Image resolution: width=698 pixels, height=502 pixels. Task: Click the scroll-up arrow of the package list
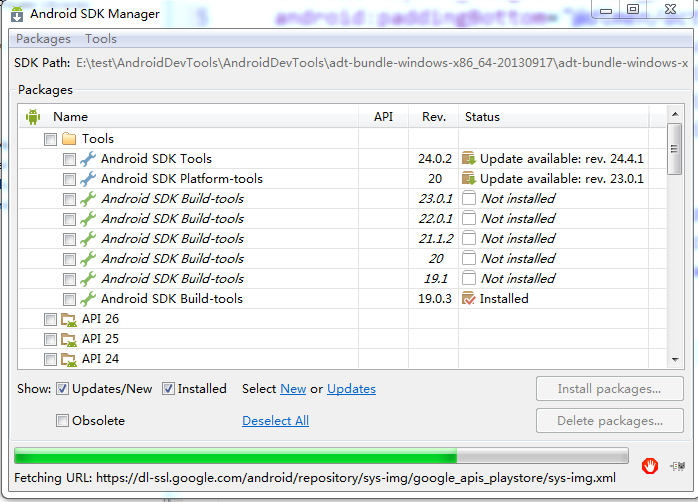(x=675, y=114)
